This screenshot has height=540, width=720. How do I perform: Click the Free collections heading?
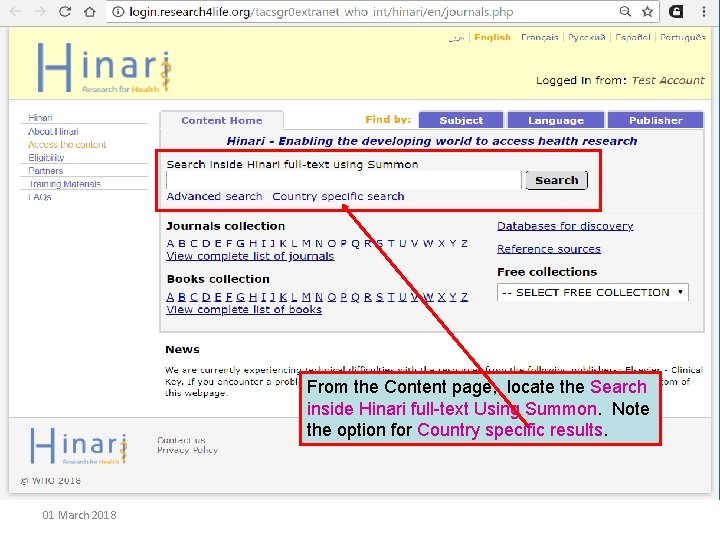[547, 272]
